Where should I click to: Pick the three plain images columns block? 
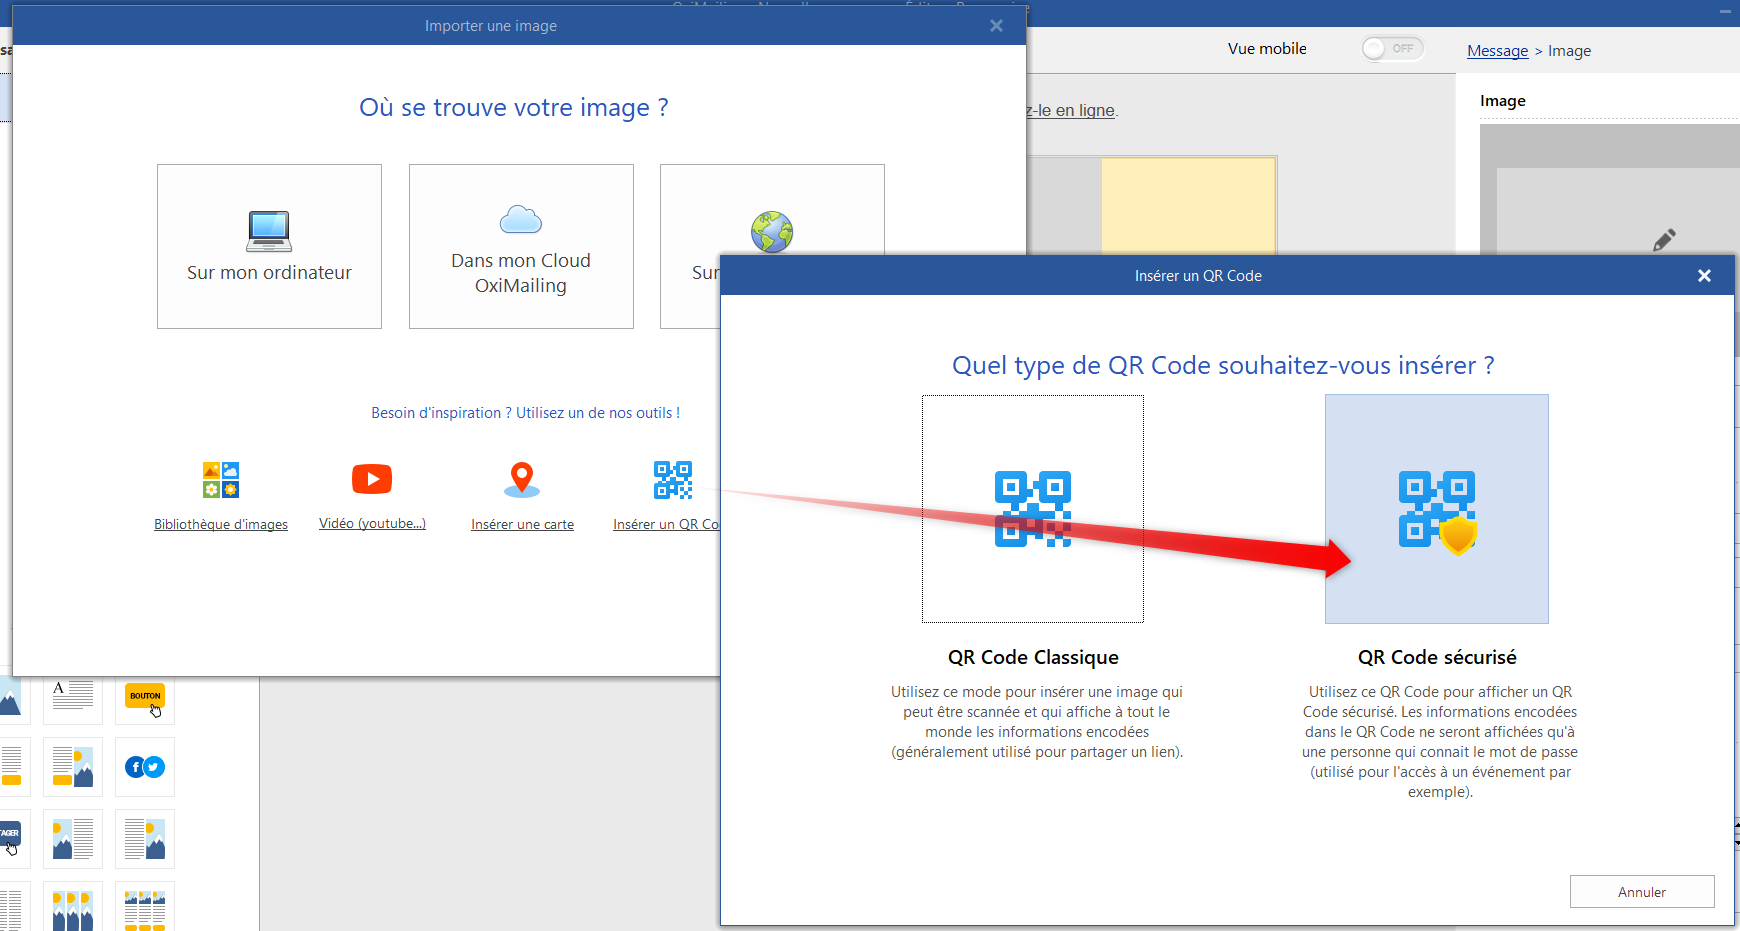(x=73, y=907)
